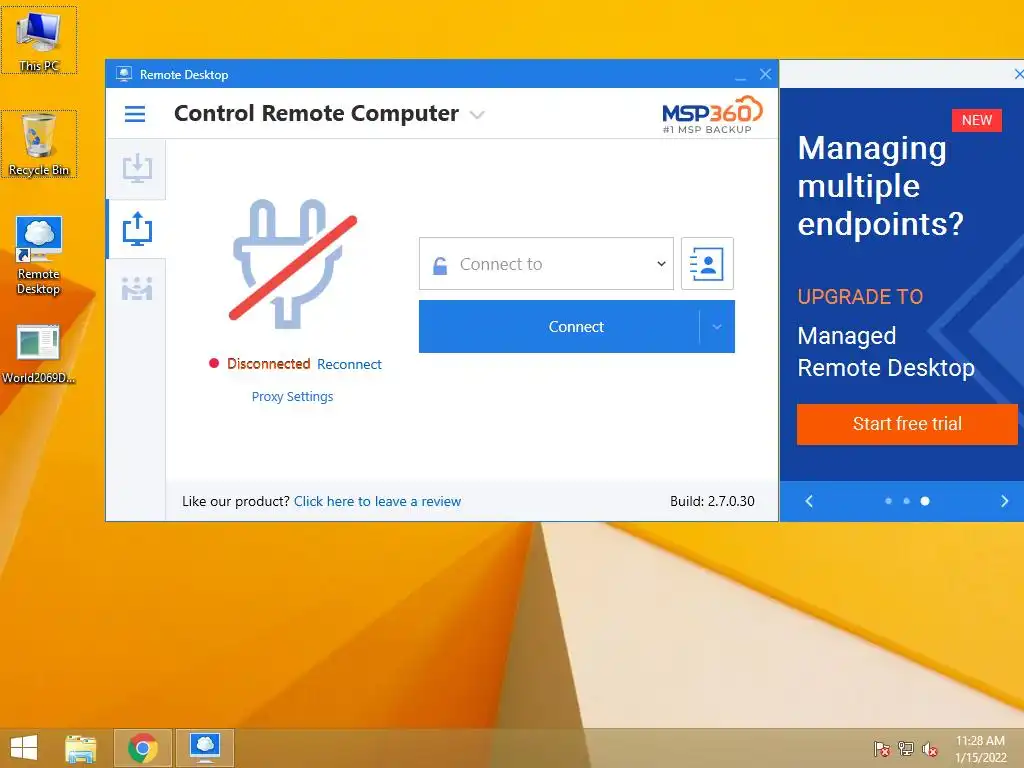The width and height of the screenshot is (1024, 768).
Task: Select the first carousel dot
Action: tap(888, 501)
